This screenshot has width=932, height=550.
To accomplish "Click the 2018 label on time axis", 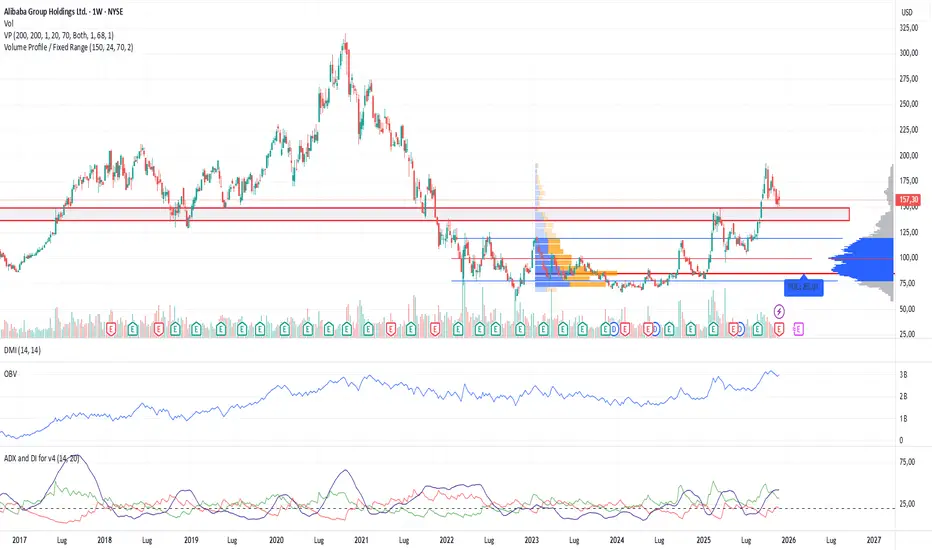I will 105,540.
